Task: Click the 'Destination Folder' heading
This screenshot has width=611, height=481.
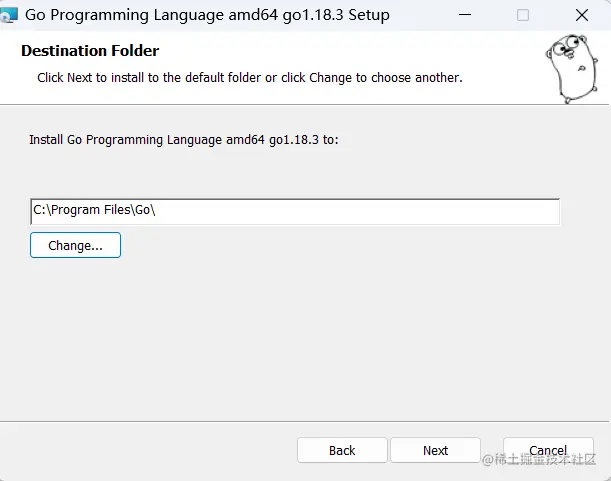Action: click(x=90, y=51)
